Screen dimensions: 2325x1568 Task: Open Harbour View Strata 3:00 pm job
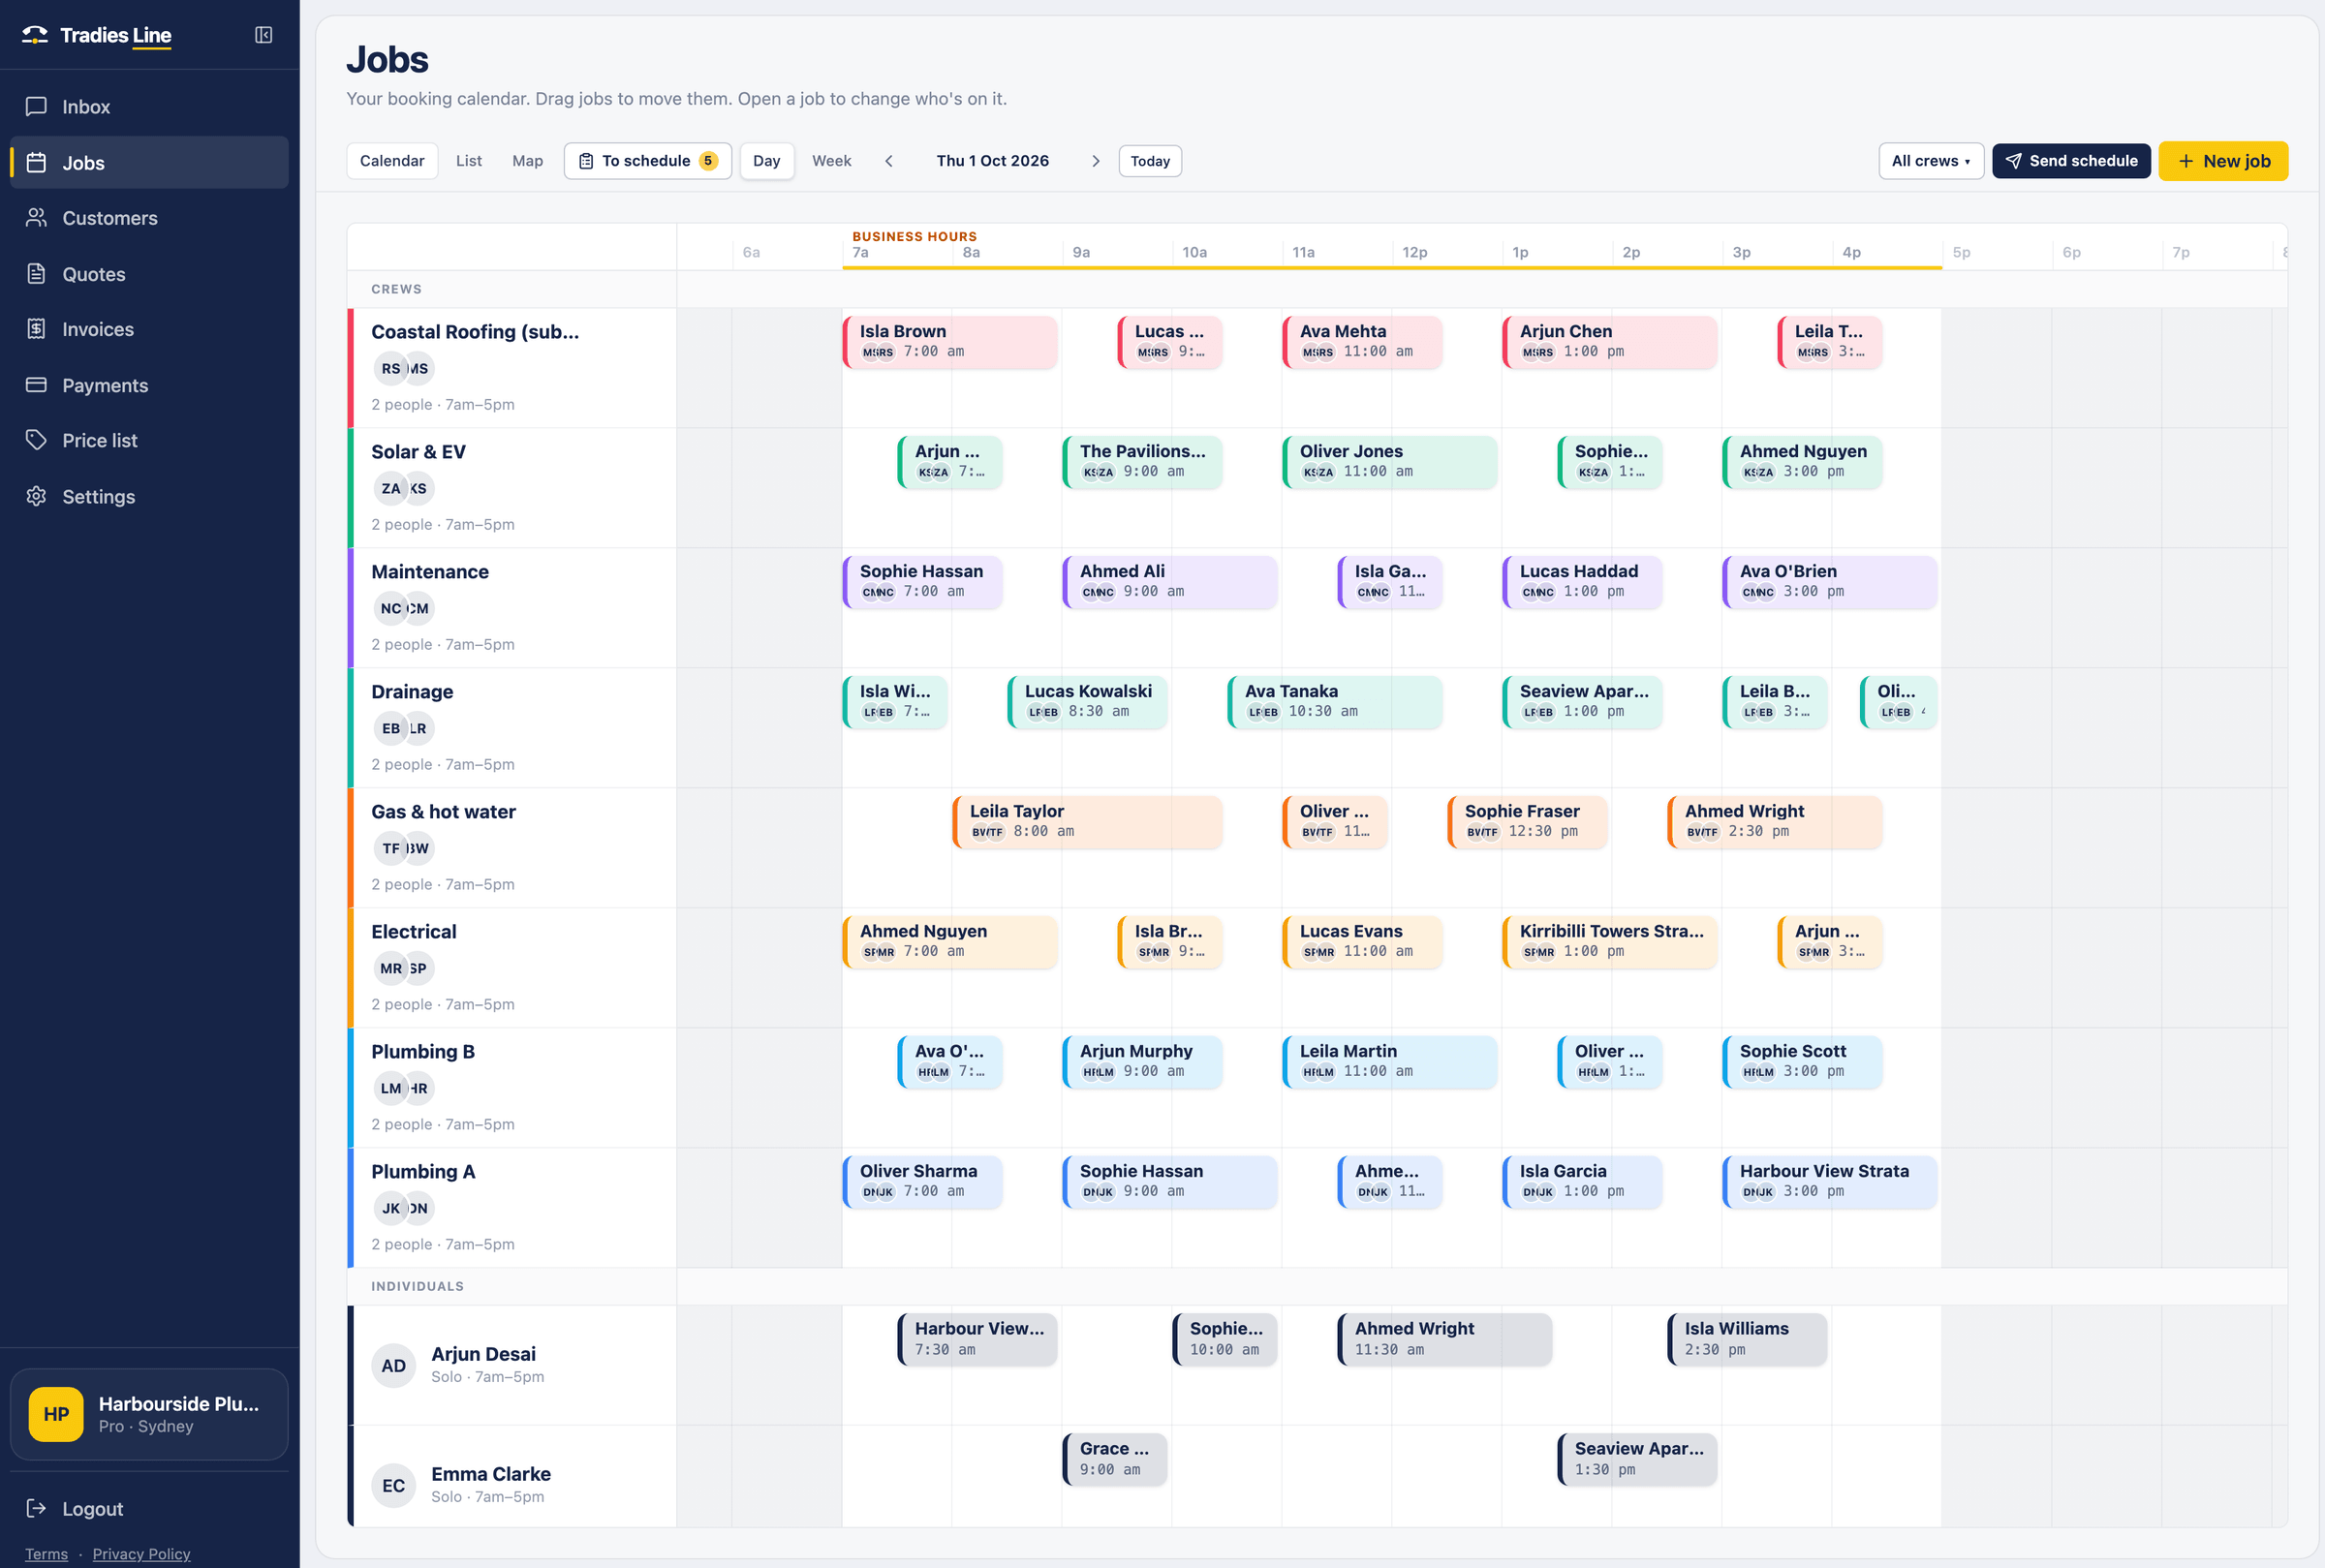pos(1830,1182)
